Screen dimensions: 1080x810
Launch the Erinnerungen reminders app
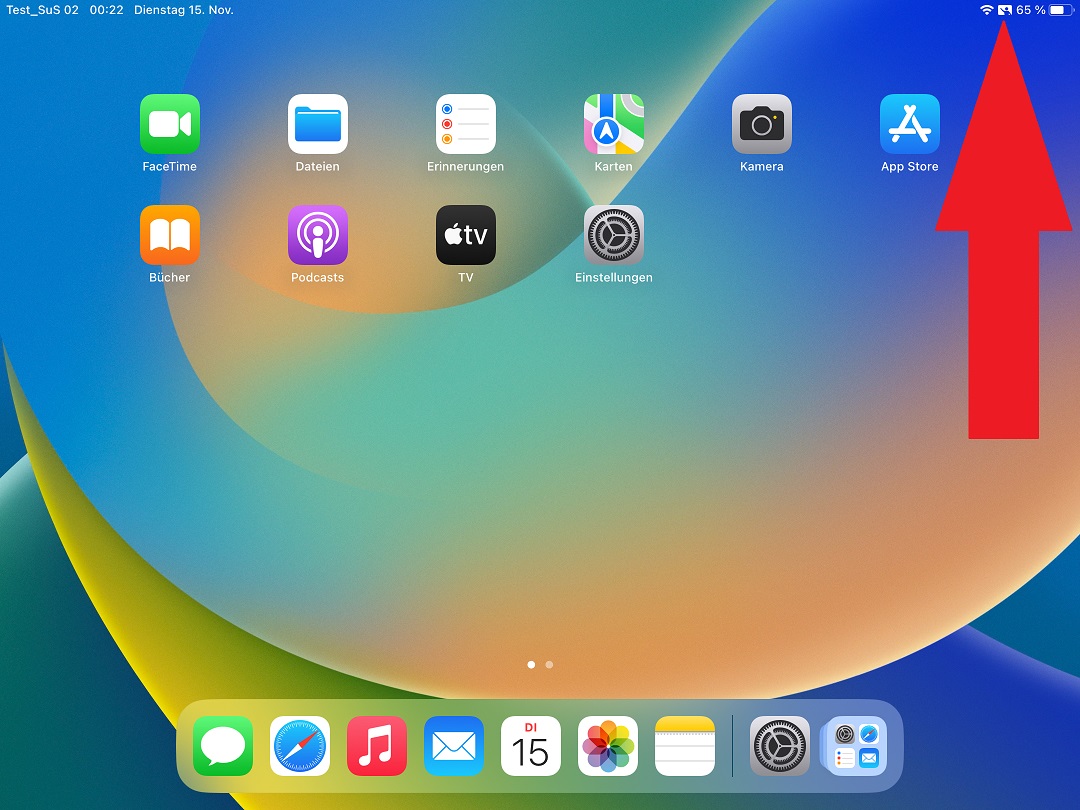466,124
